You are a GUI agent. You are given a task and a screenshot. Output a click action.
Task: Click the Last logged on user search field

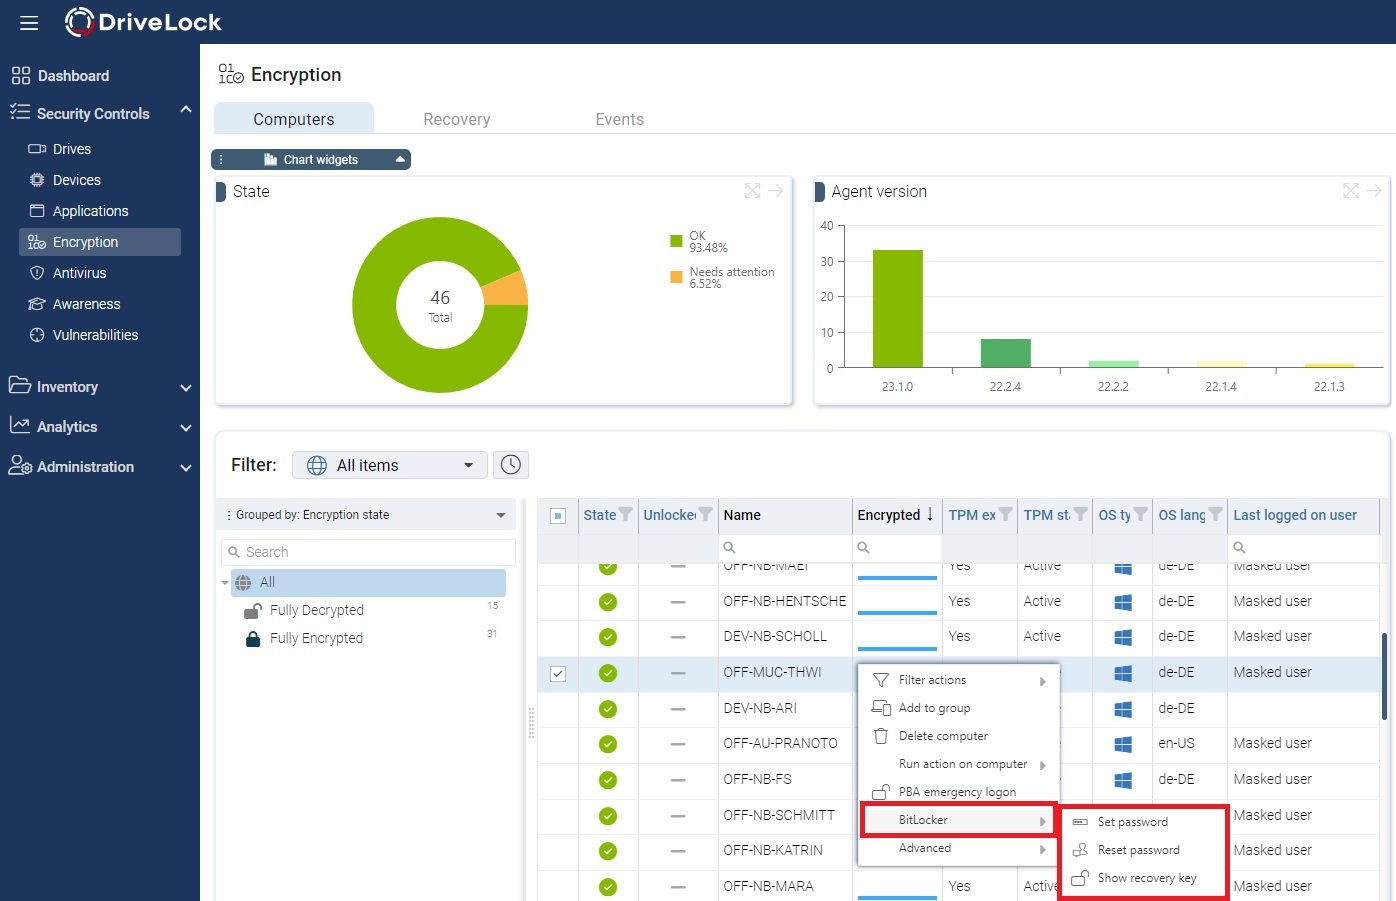coord(1304,548)
